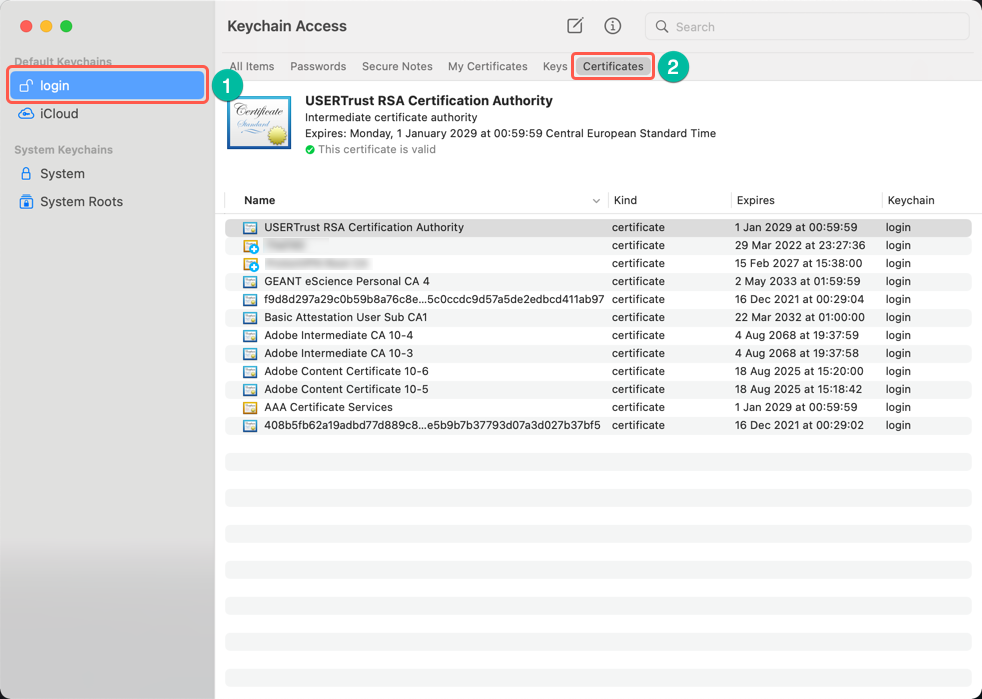The height and width of the screenshot is (699, 982).
Task: Select AAA Certificate Services name
Action: coord(328,407)
